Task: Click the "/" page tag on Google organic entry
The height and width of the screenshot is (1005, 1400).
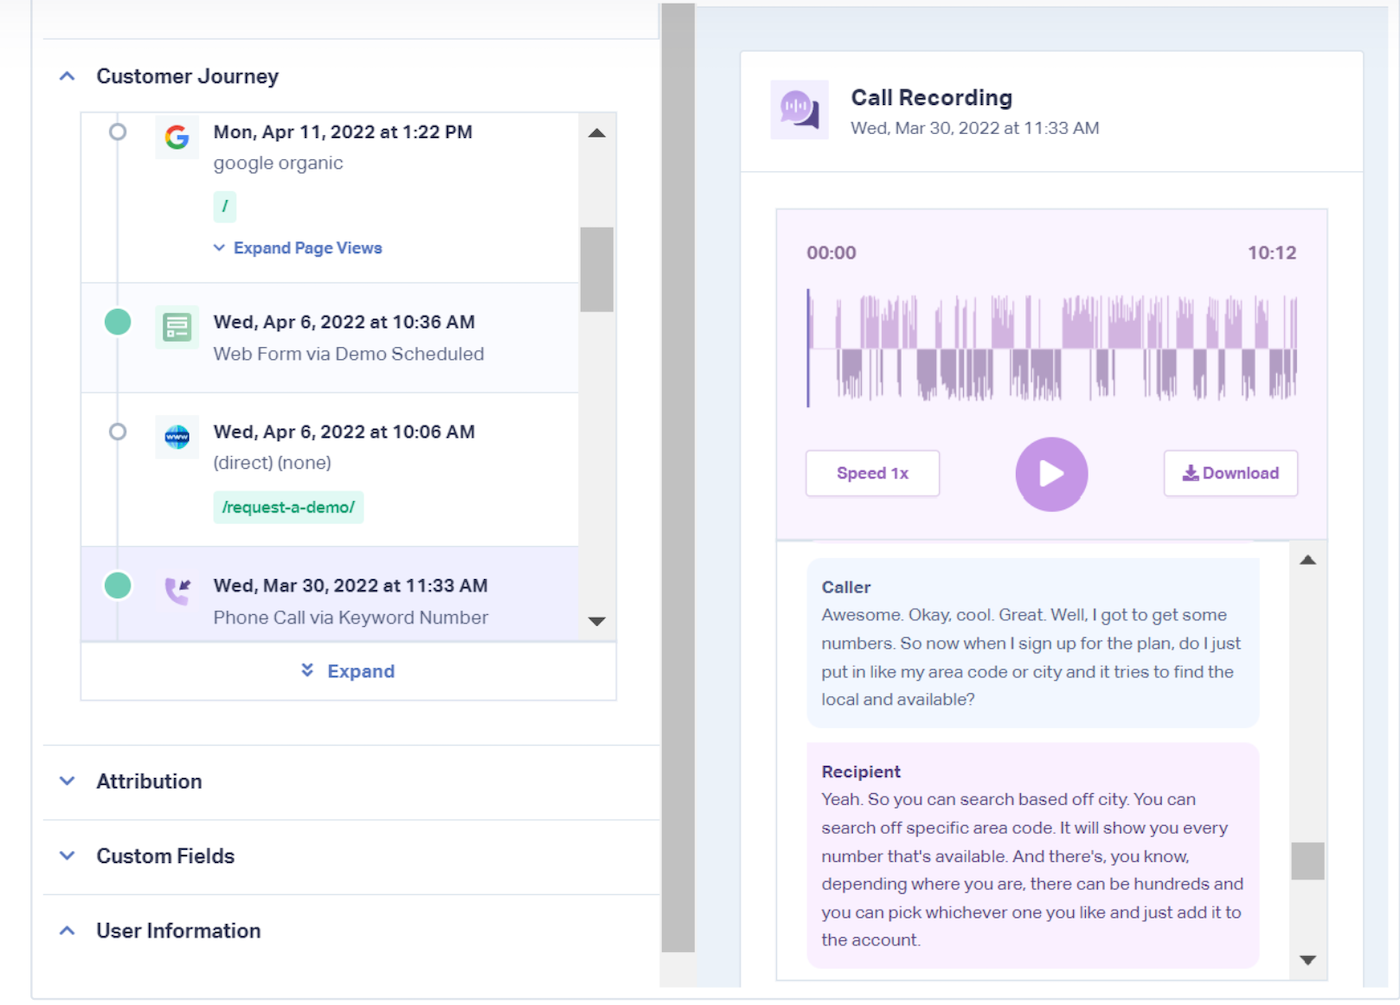Action: pyautogui.click(x=225, y=206)
